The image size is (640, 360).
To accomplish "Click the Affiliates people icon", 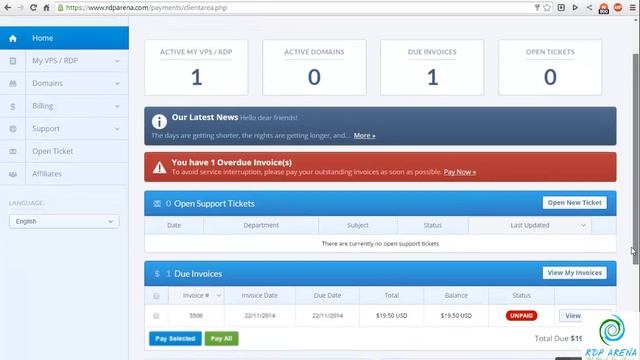I will click(x=13, y=174).
